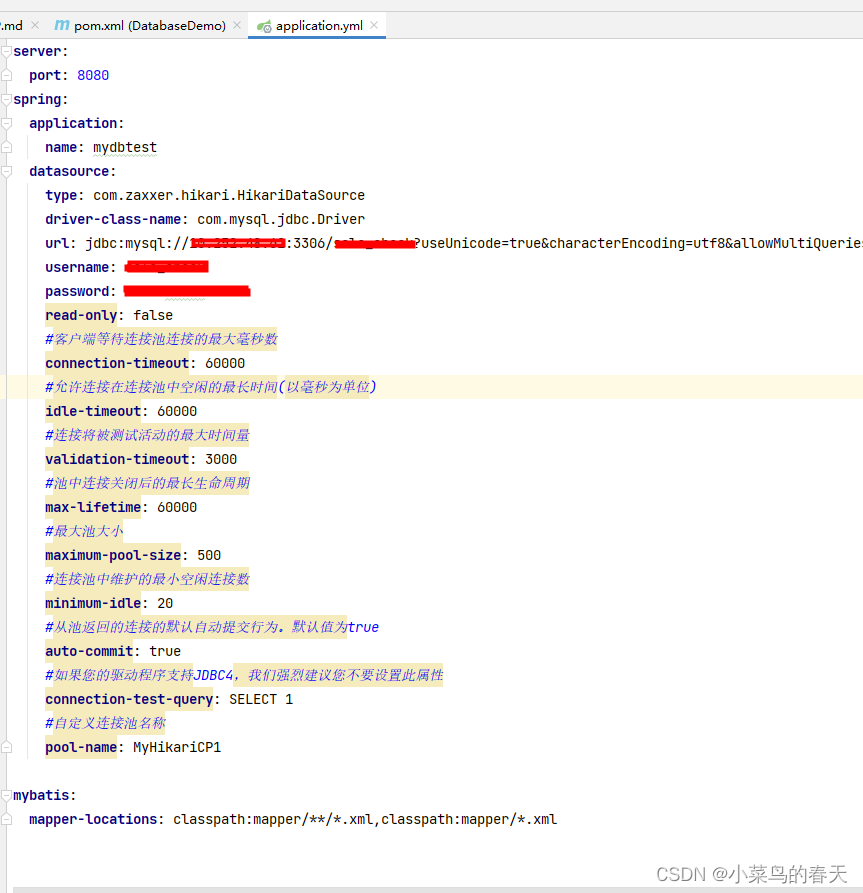Close the application.yml tab
The image size is (863, 893).
[374, 25]
